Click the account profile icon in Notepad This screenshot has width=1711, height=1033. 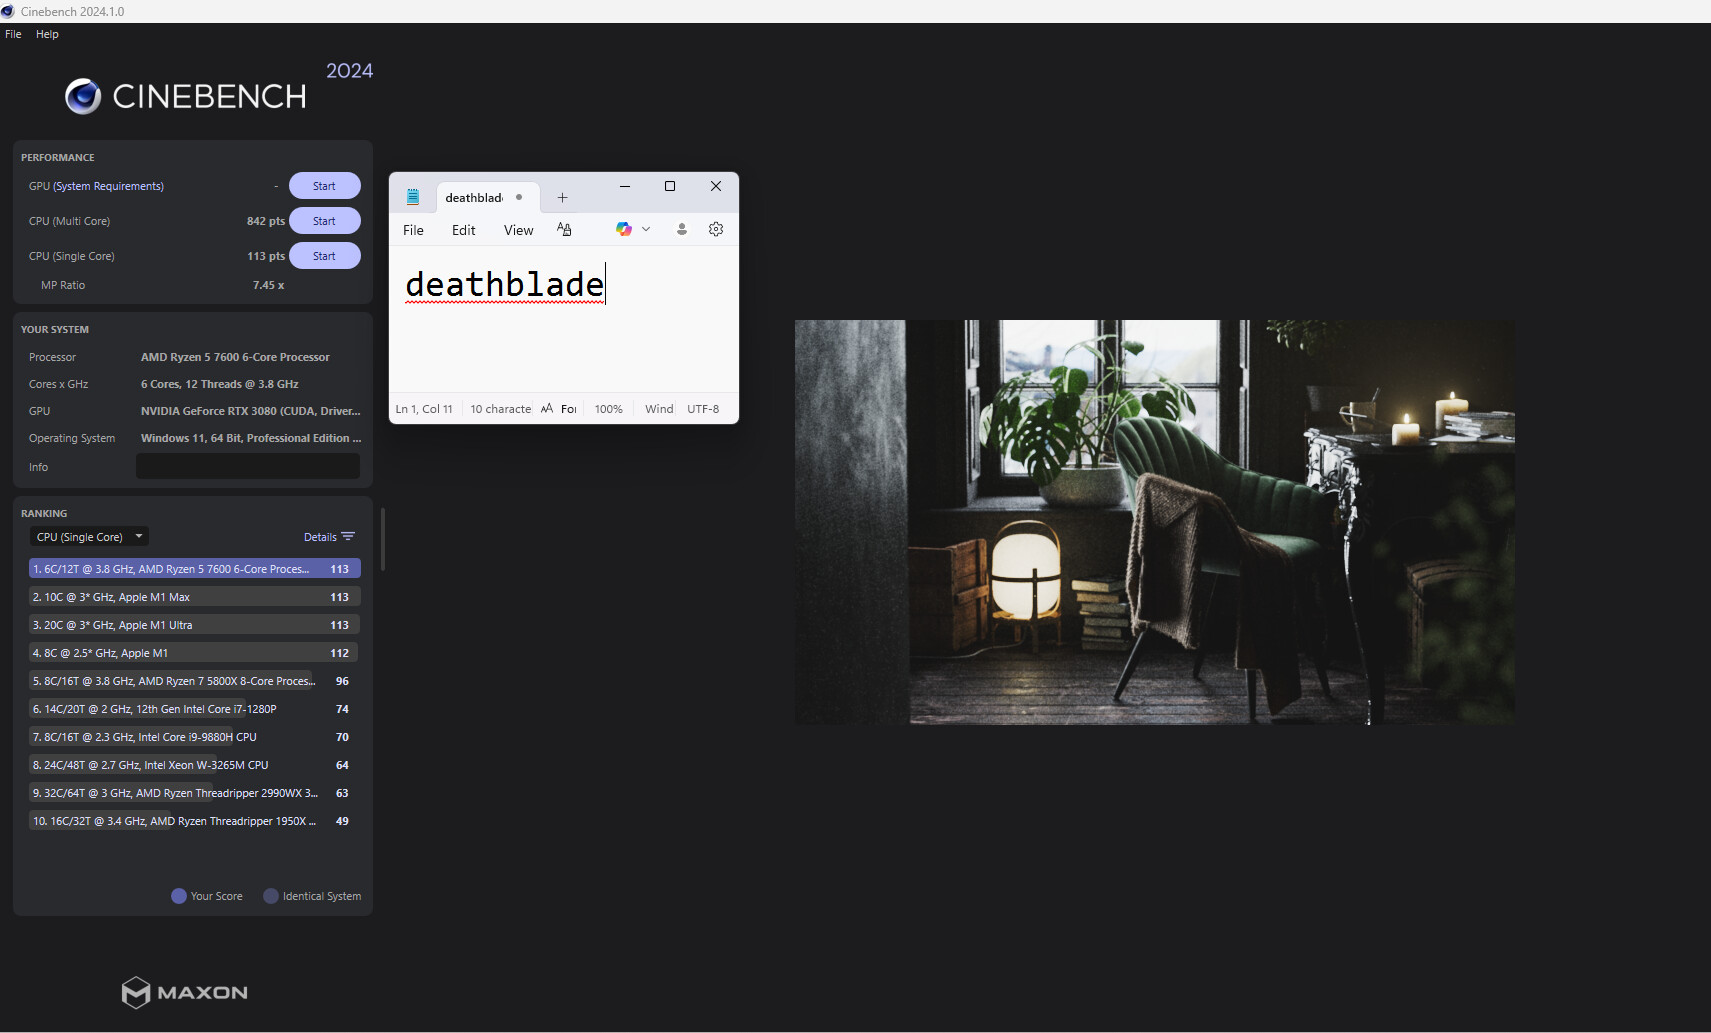[x=682, y=229]
